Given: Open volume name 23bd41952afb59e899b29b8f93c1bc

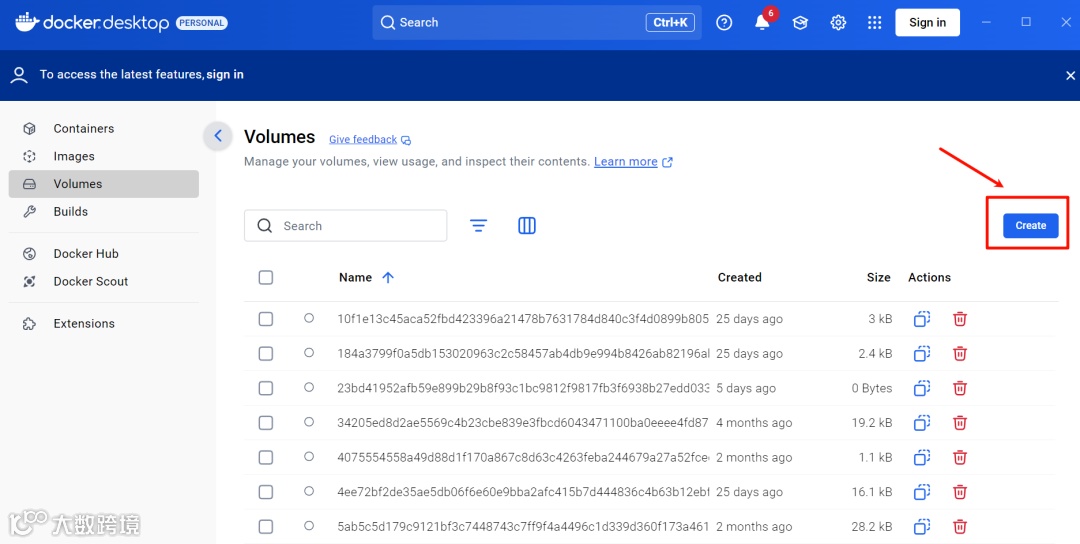Looking at the screenshot, I should (523, 388).
